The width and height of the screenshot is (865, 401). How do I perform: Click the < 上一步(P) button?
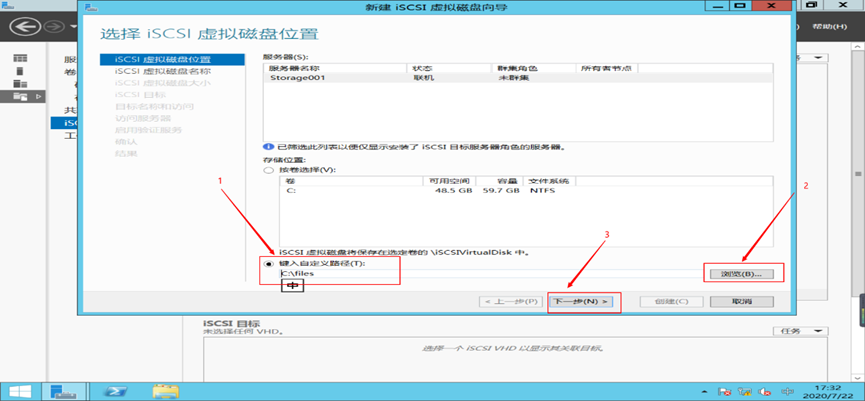[511, 302]
